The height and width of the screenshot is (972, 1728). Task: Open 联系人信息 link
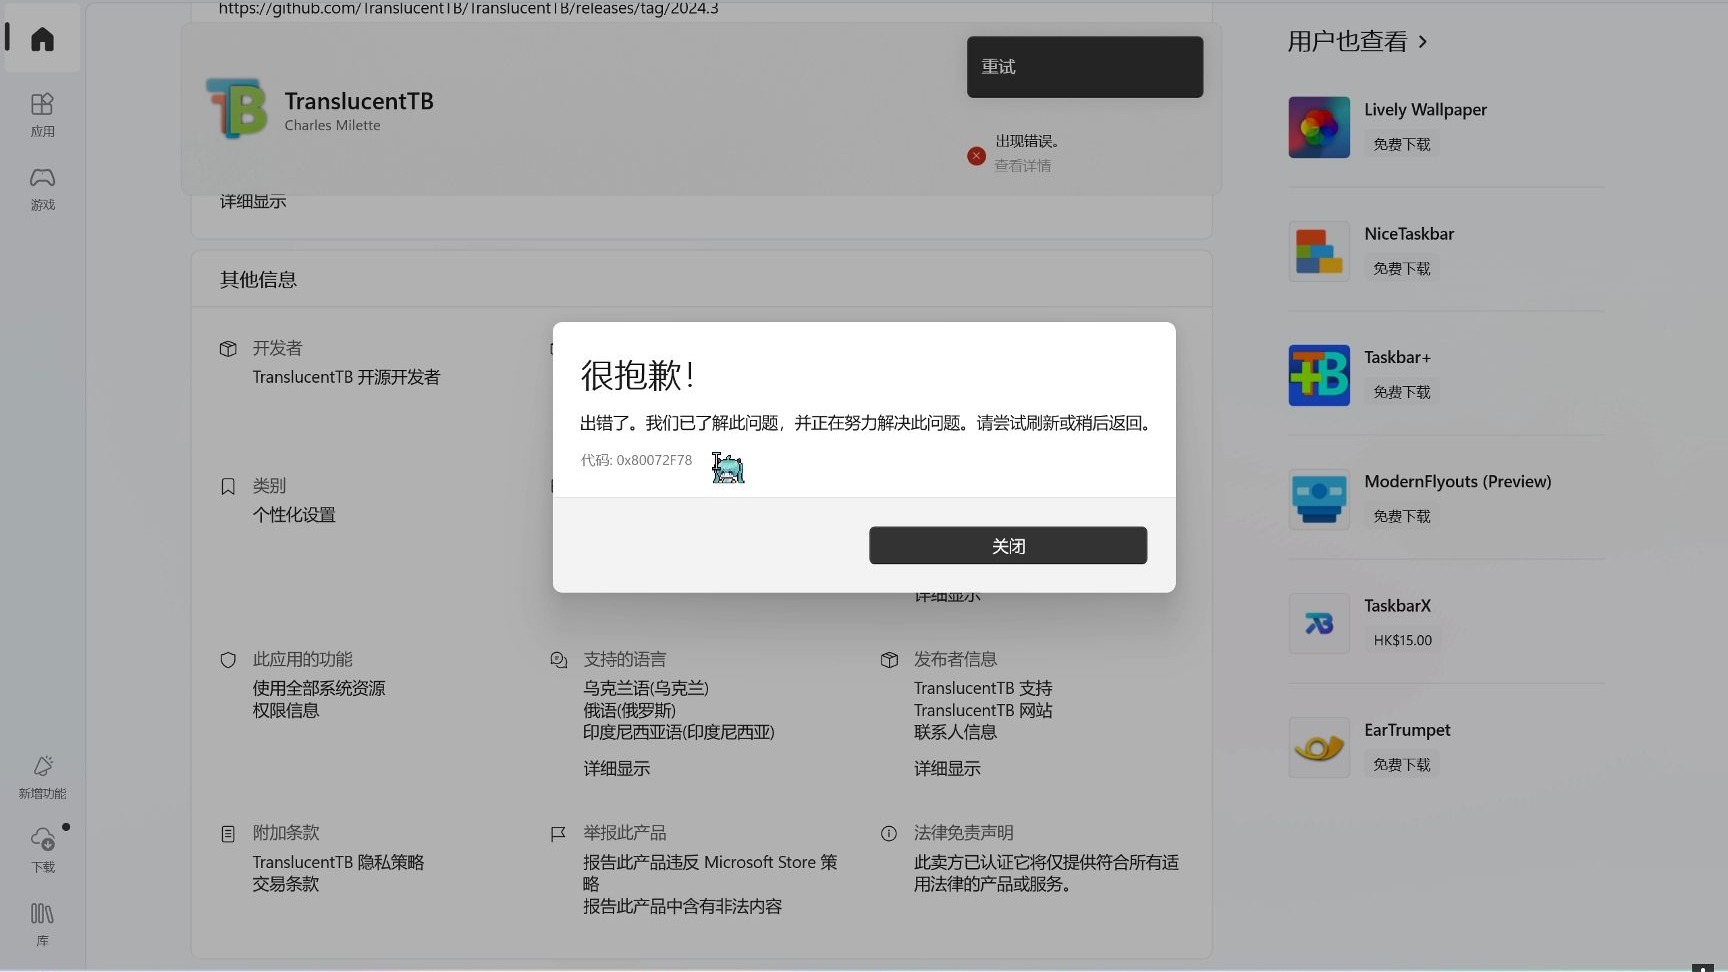(955, 732)
